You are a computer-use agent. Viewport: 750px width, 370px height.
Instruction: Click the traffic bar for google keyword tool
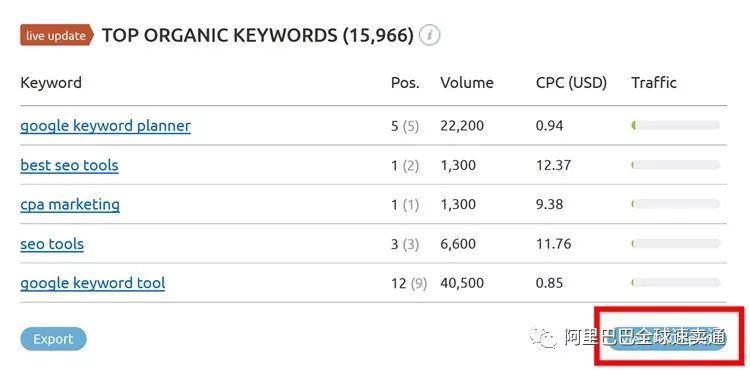pos(676,283)
